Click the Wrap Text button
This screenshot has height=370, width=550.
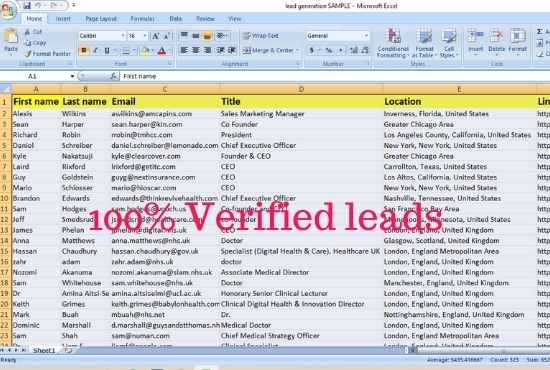(261, 35)
